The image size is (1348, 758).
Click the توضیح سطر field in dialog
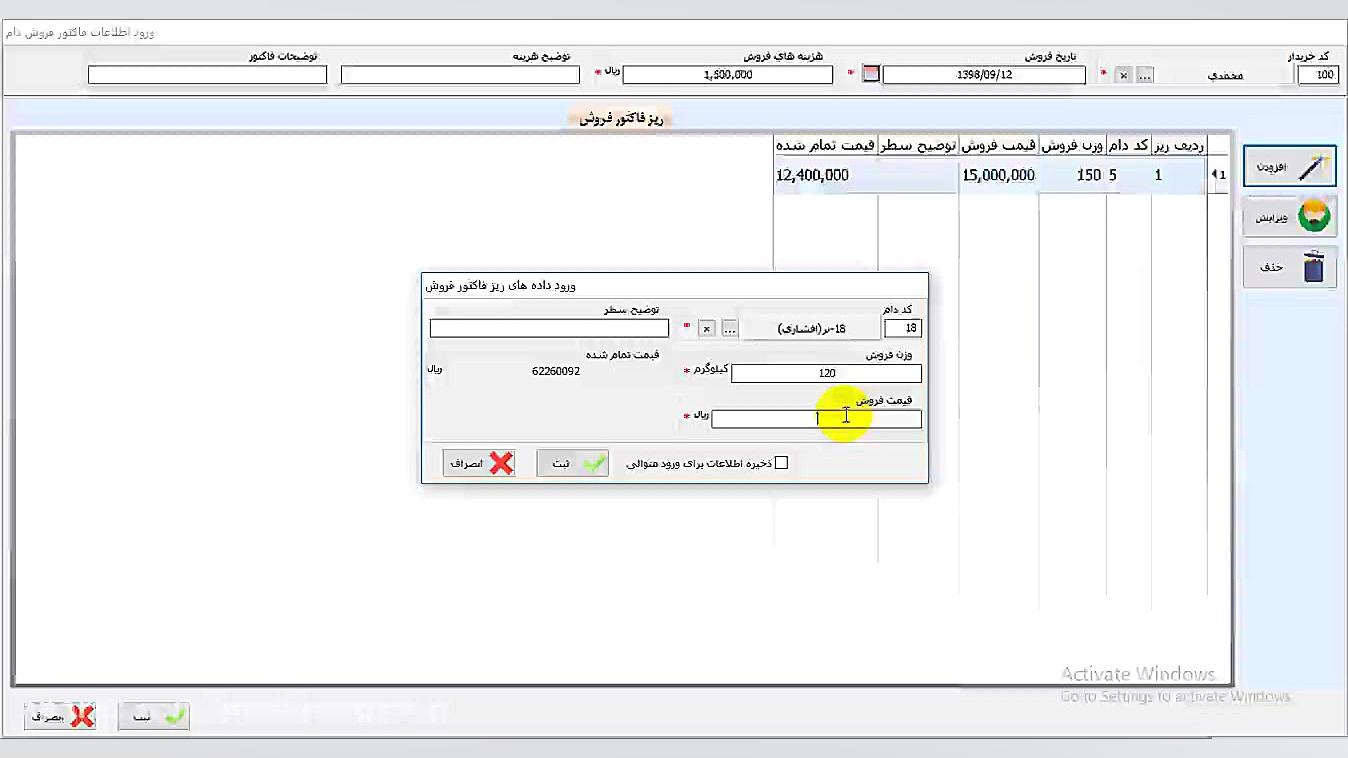549,328
